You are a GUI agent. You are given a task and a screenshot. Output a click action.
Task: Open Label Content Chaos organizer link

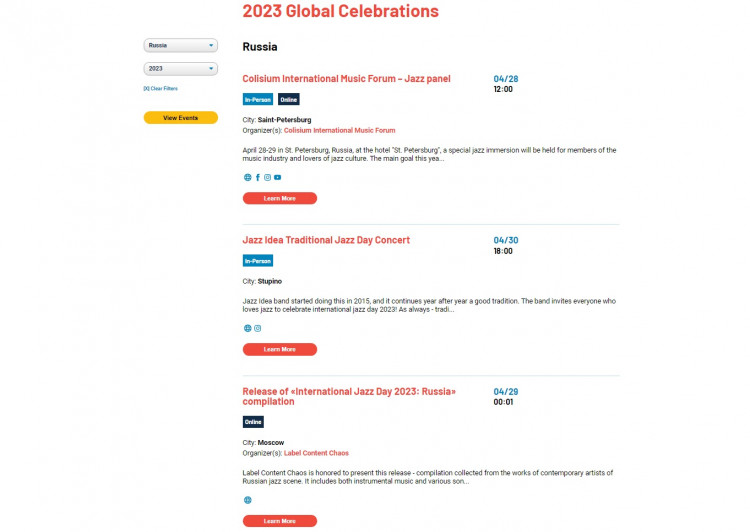tap(316, 453)
